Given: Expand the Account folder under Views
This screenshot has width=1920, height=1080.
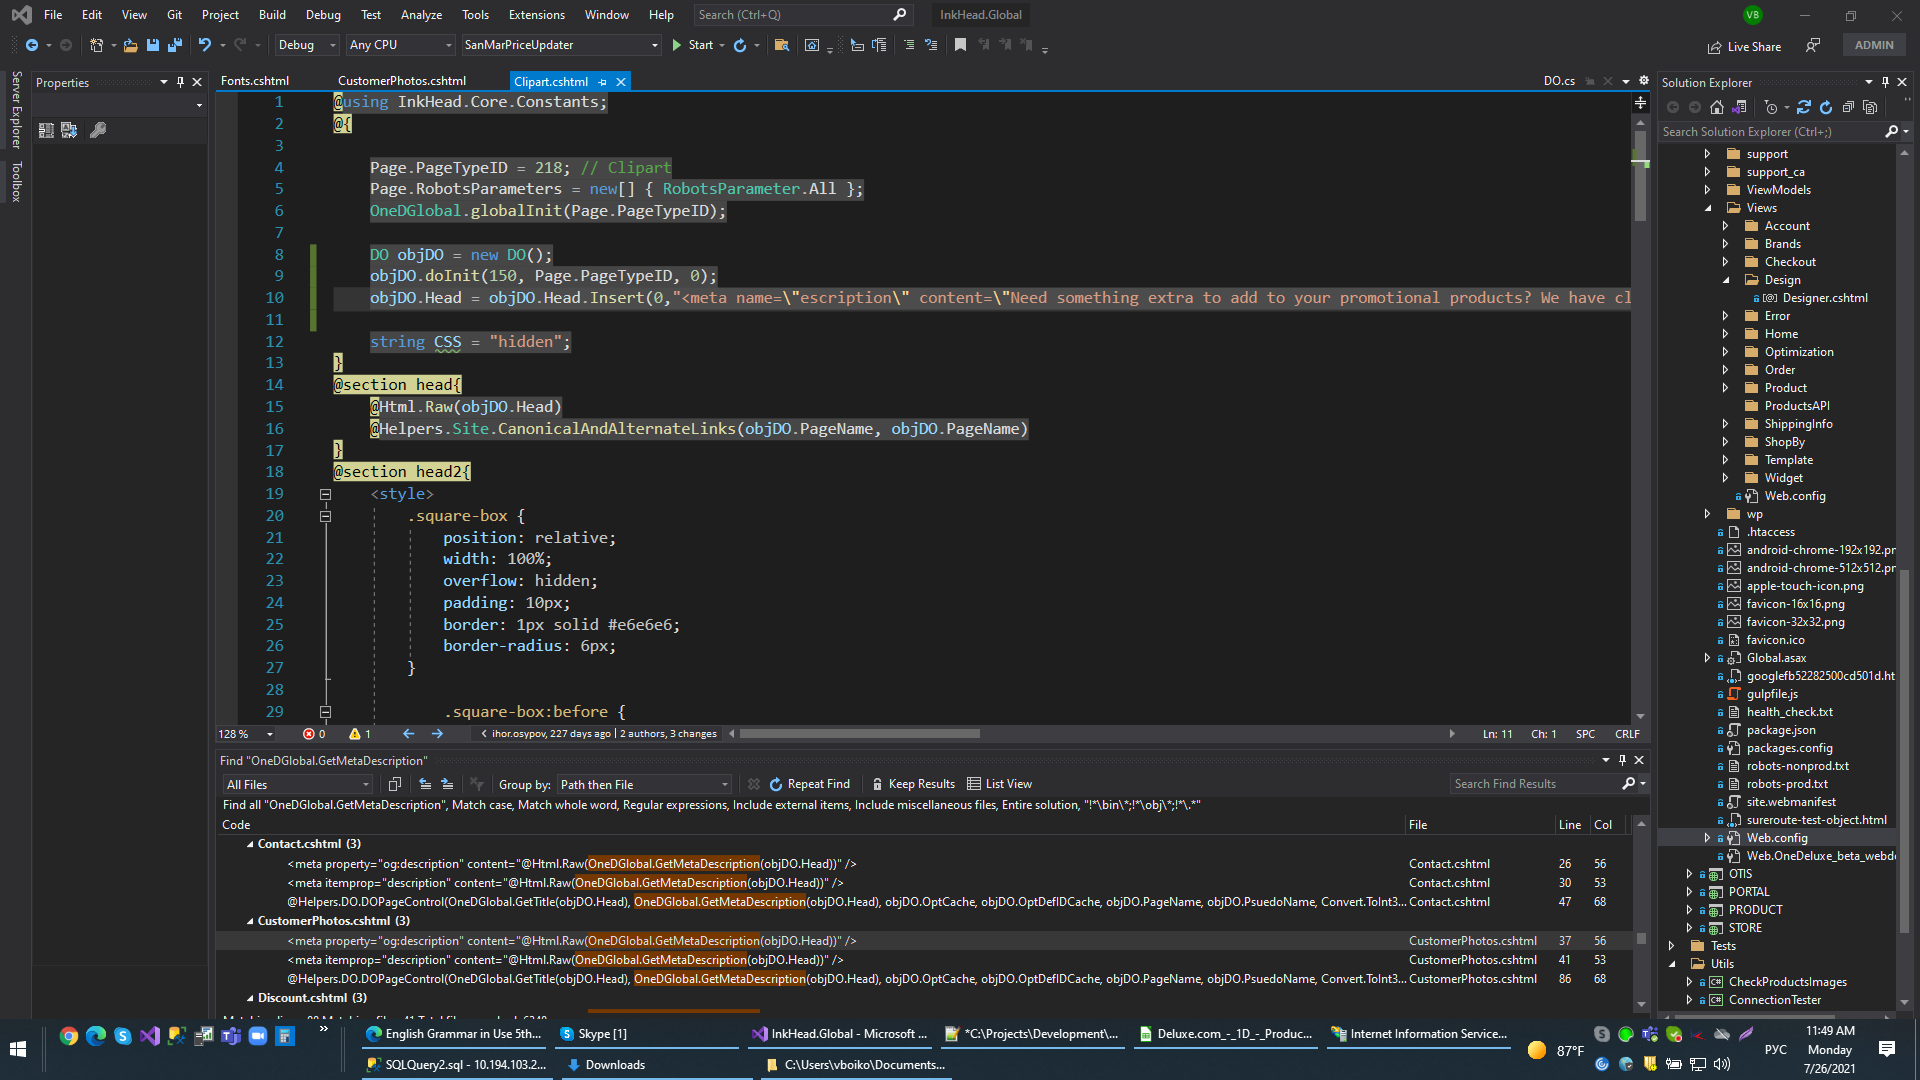Looking at the screenshot, I should (1725, 226).
